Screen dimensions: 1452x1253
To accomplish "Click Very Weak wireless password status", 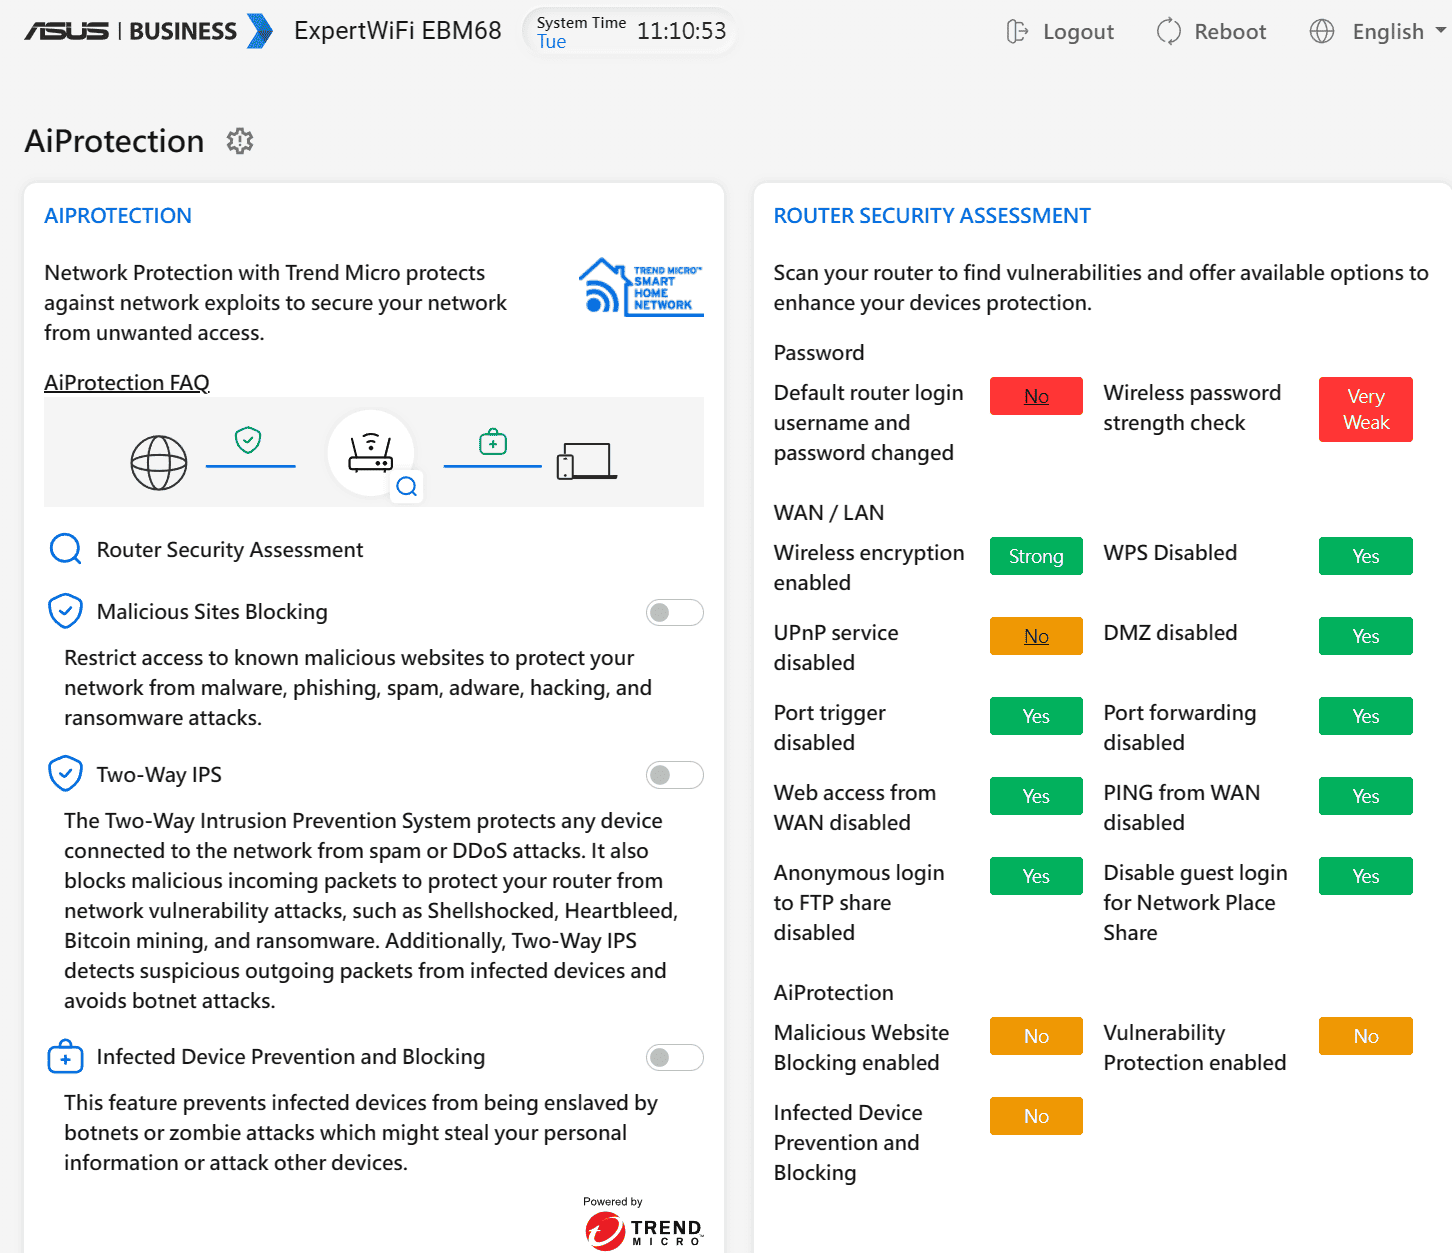I will click(1366, 409).
